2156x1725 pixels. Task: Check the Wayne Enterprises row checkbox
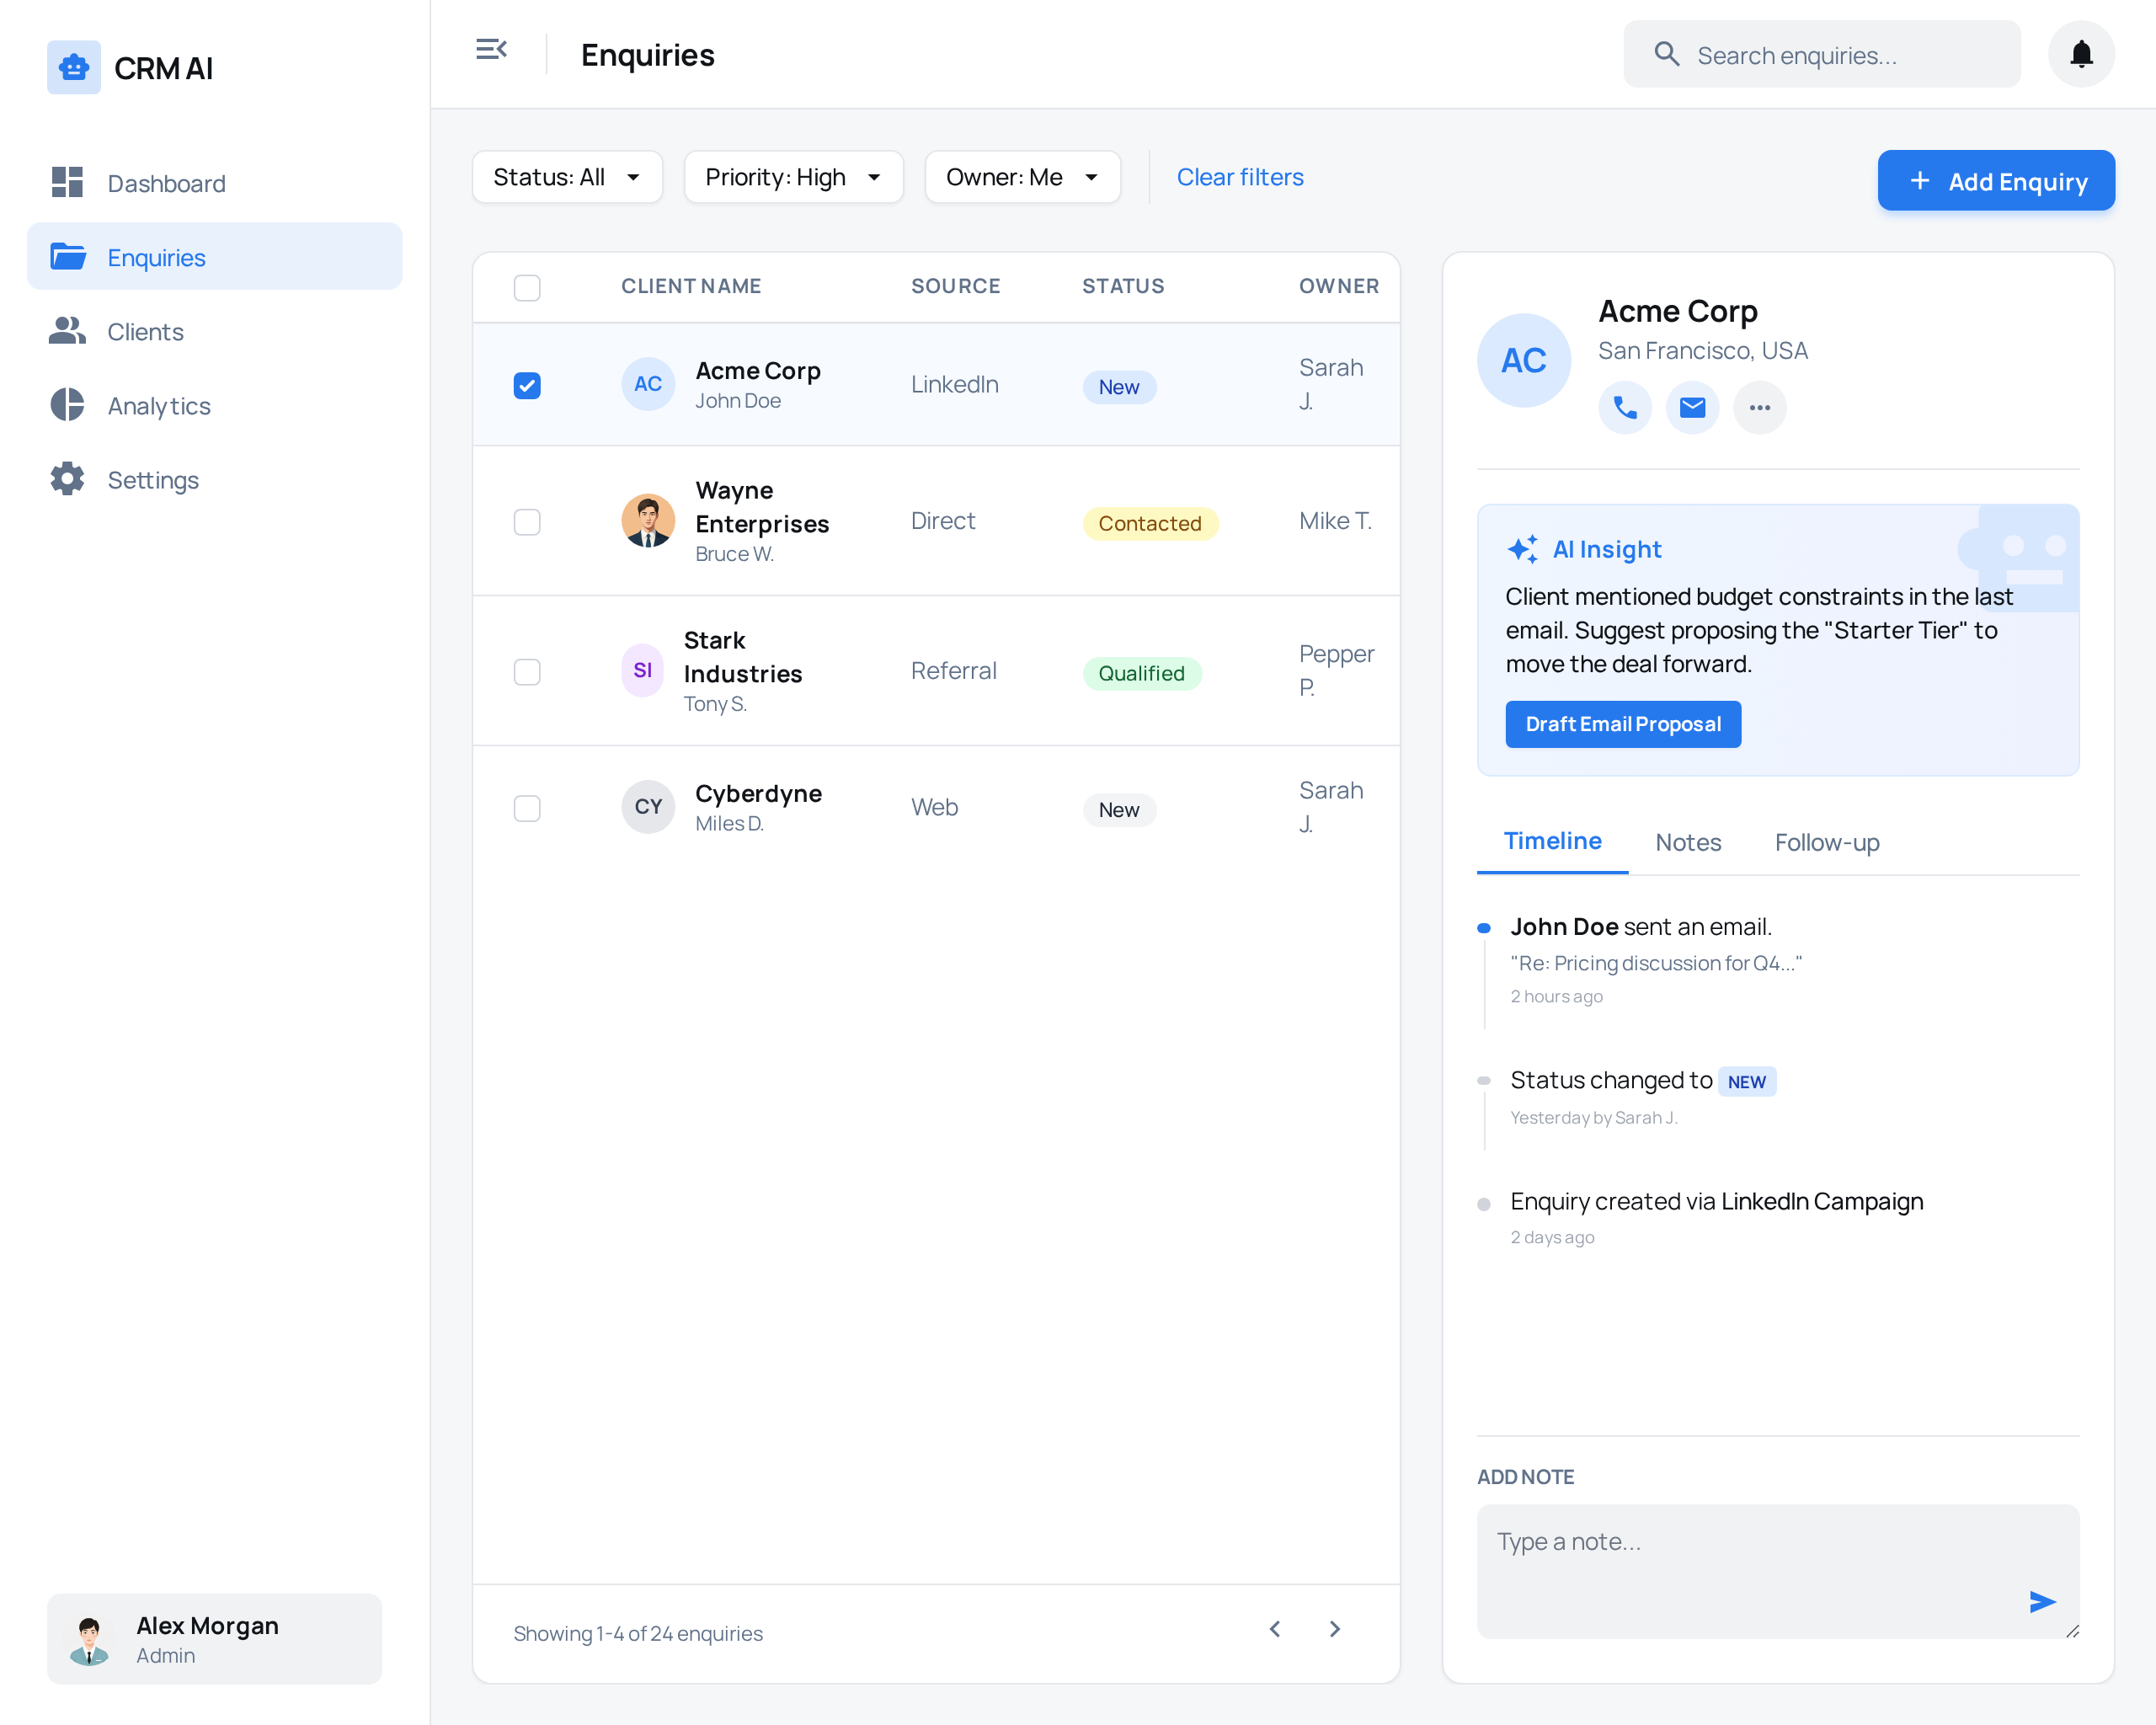(x=527, y=522)
